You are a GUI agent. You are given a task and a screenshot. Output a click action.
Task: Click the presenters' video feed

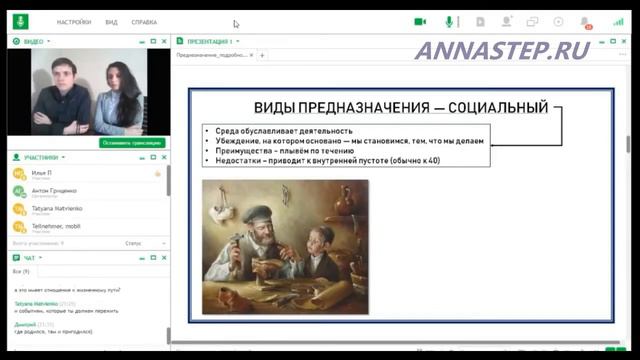[89, 92]
